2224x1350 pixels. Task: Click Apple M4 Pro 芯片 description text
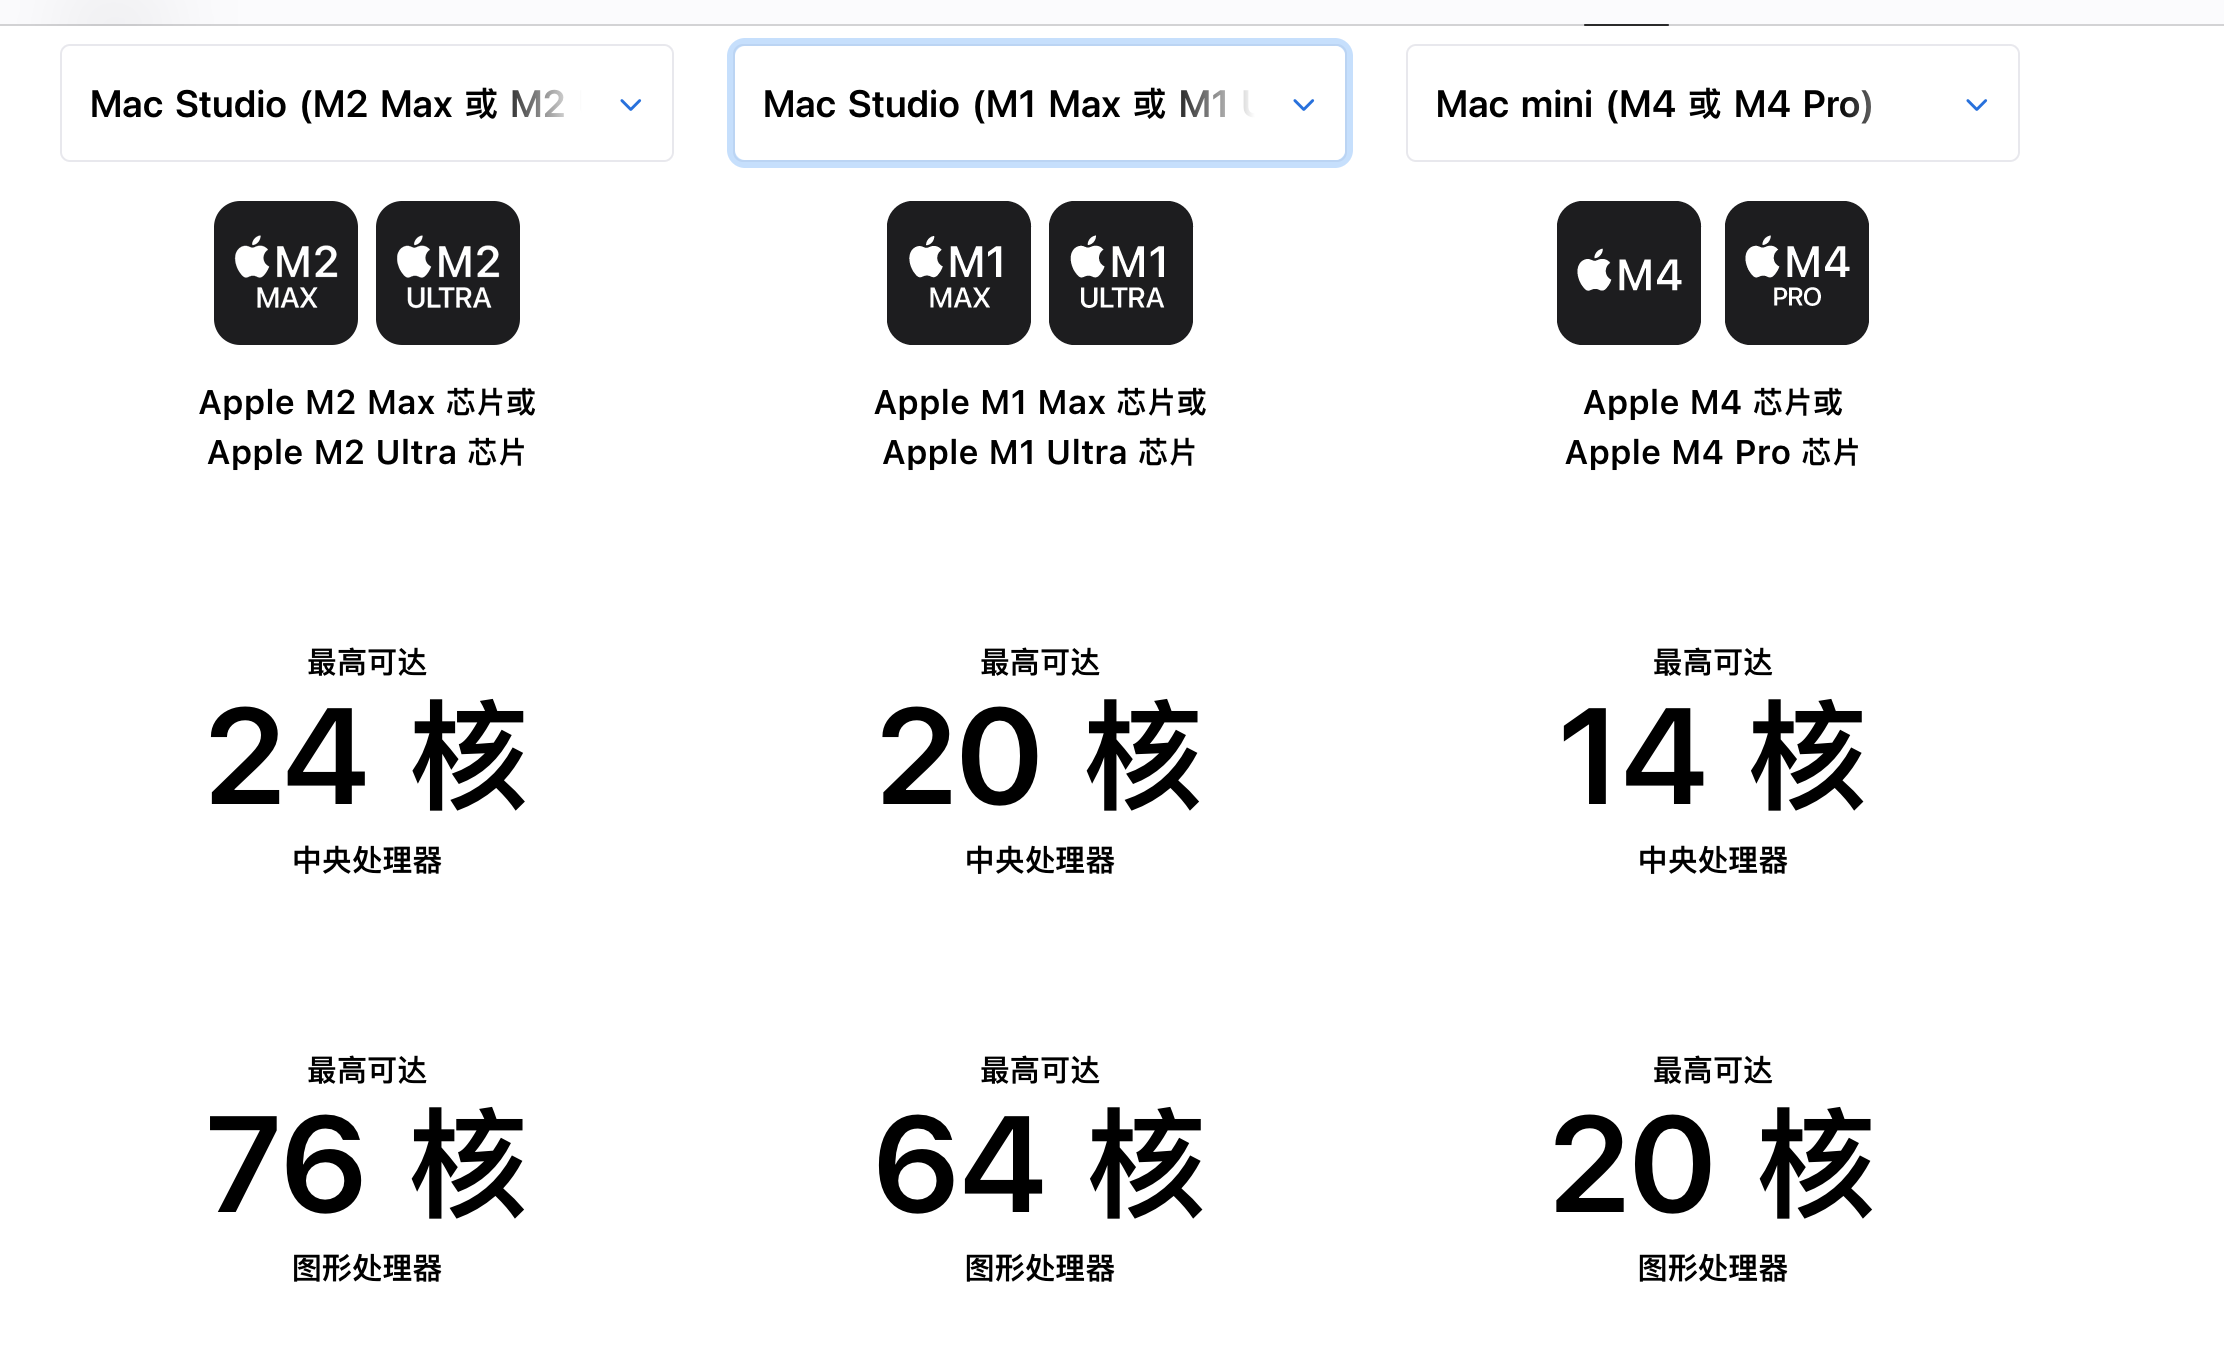coord(1712,453)
